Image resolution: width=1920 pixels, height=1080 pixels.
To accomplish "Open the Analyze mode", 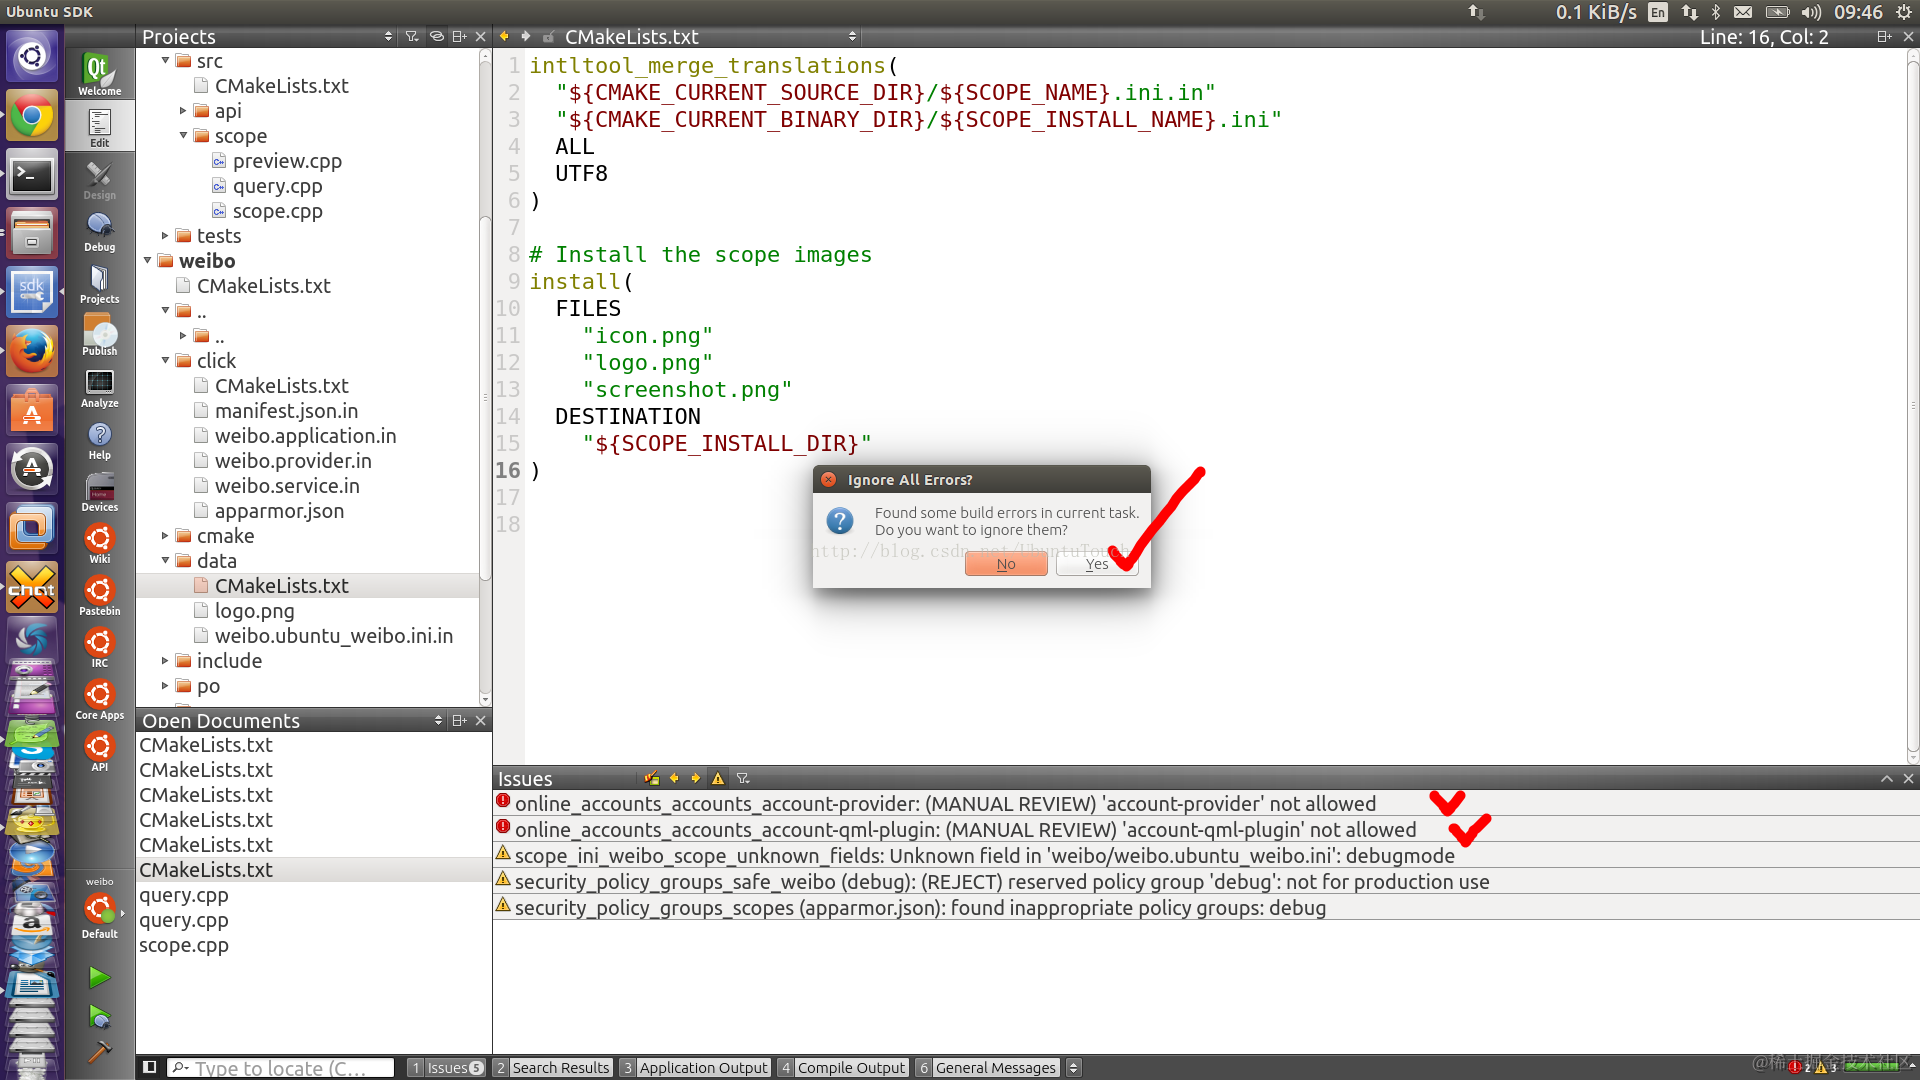I will [99, 388].
